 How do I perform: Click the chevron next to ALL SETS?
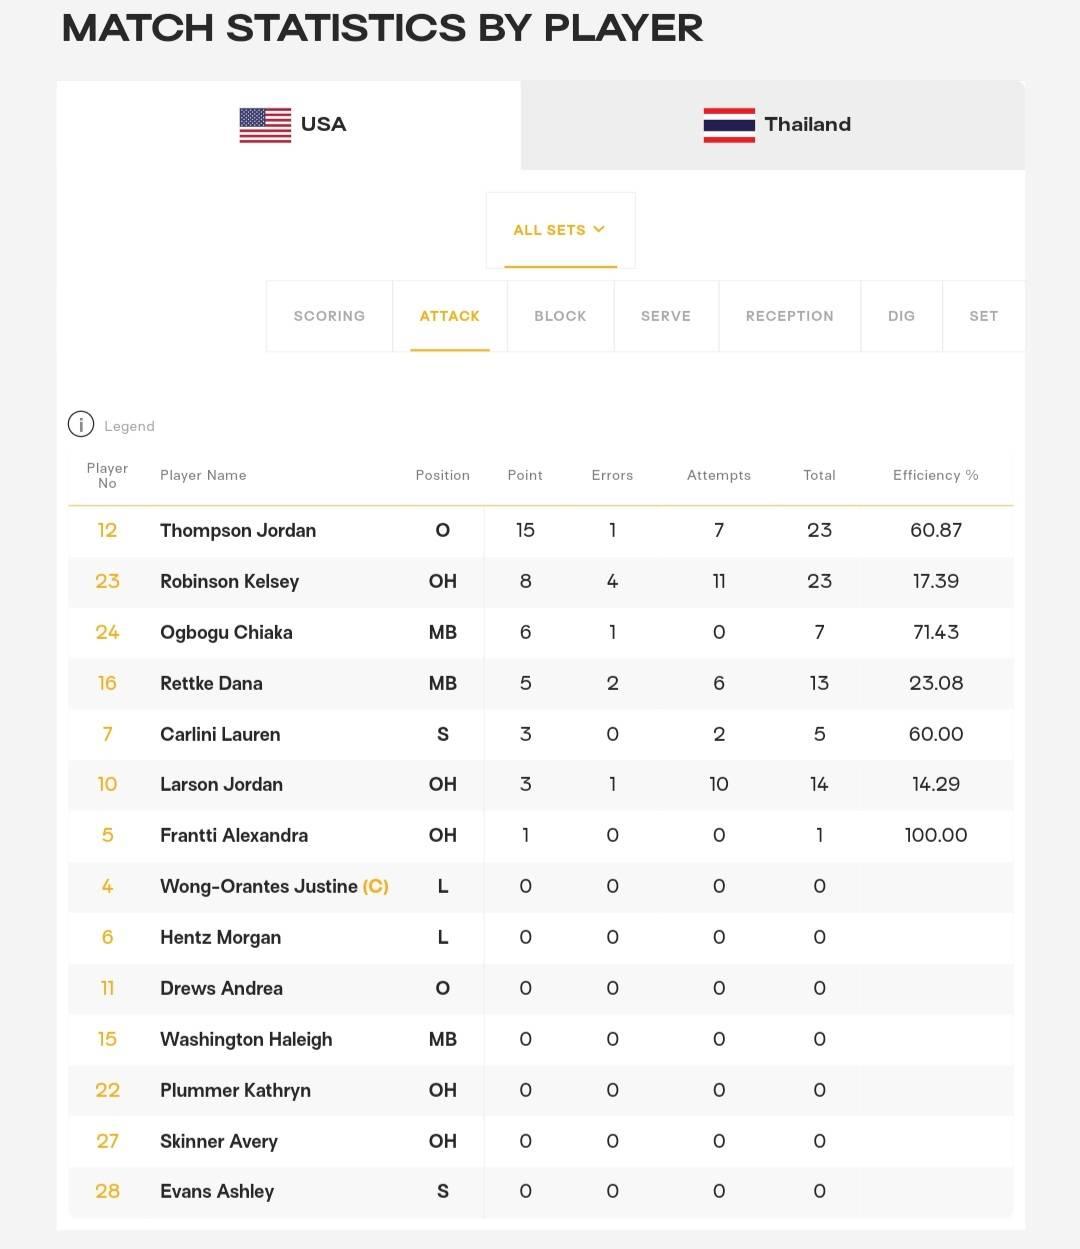pyautogui.click(x=599, y=229)
